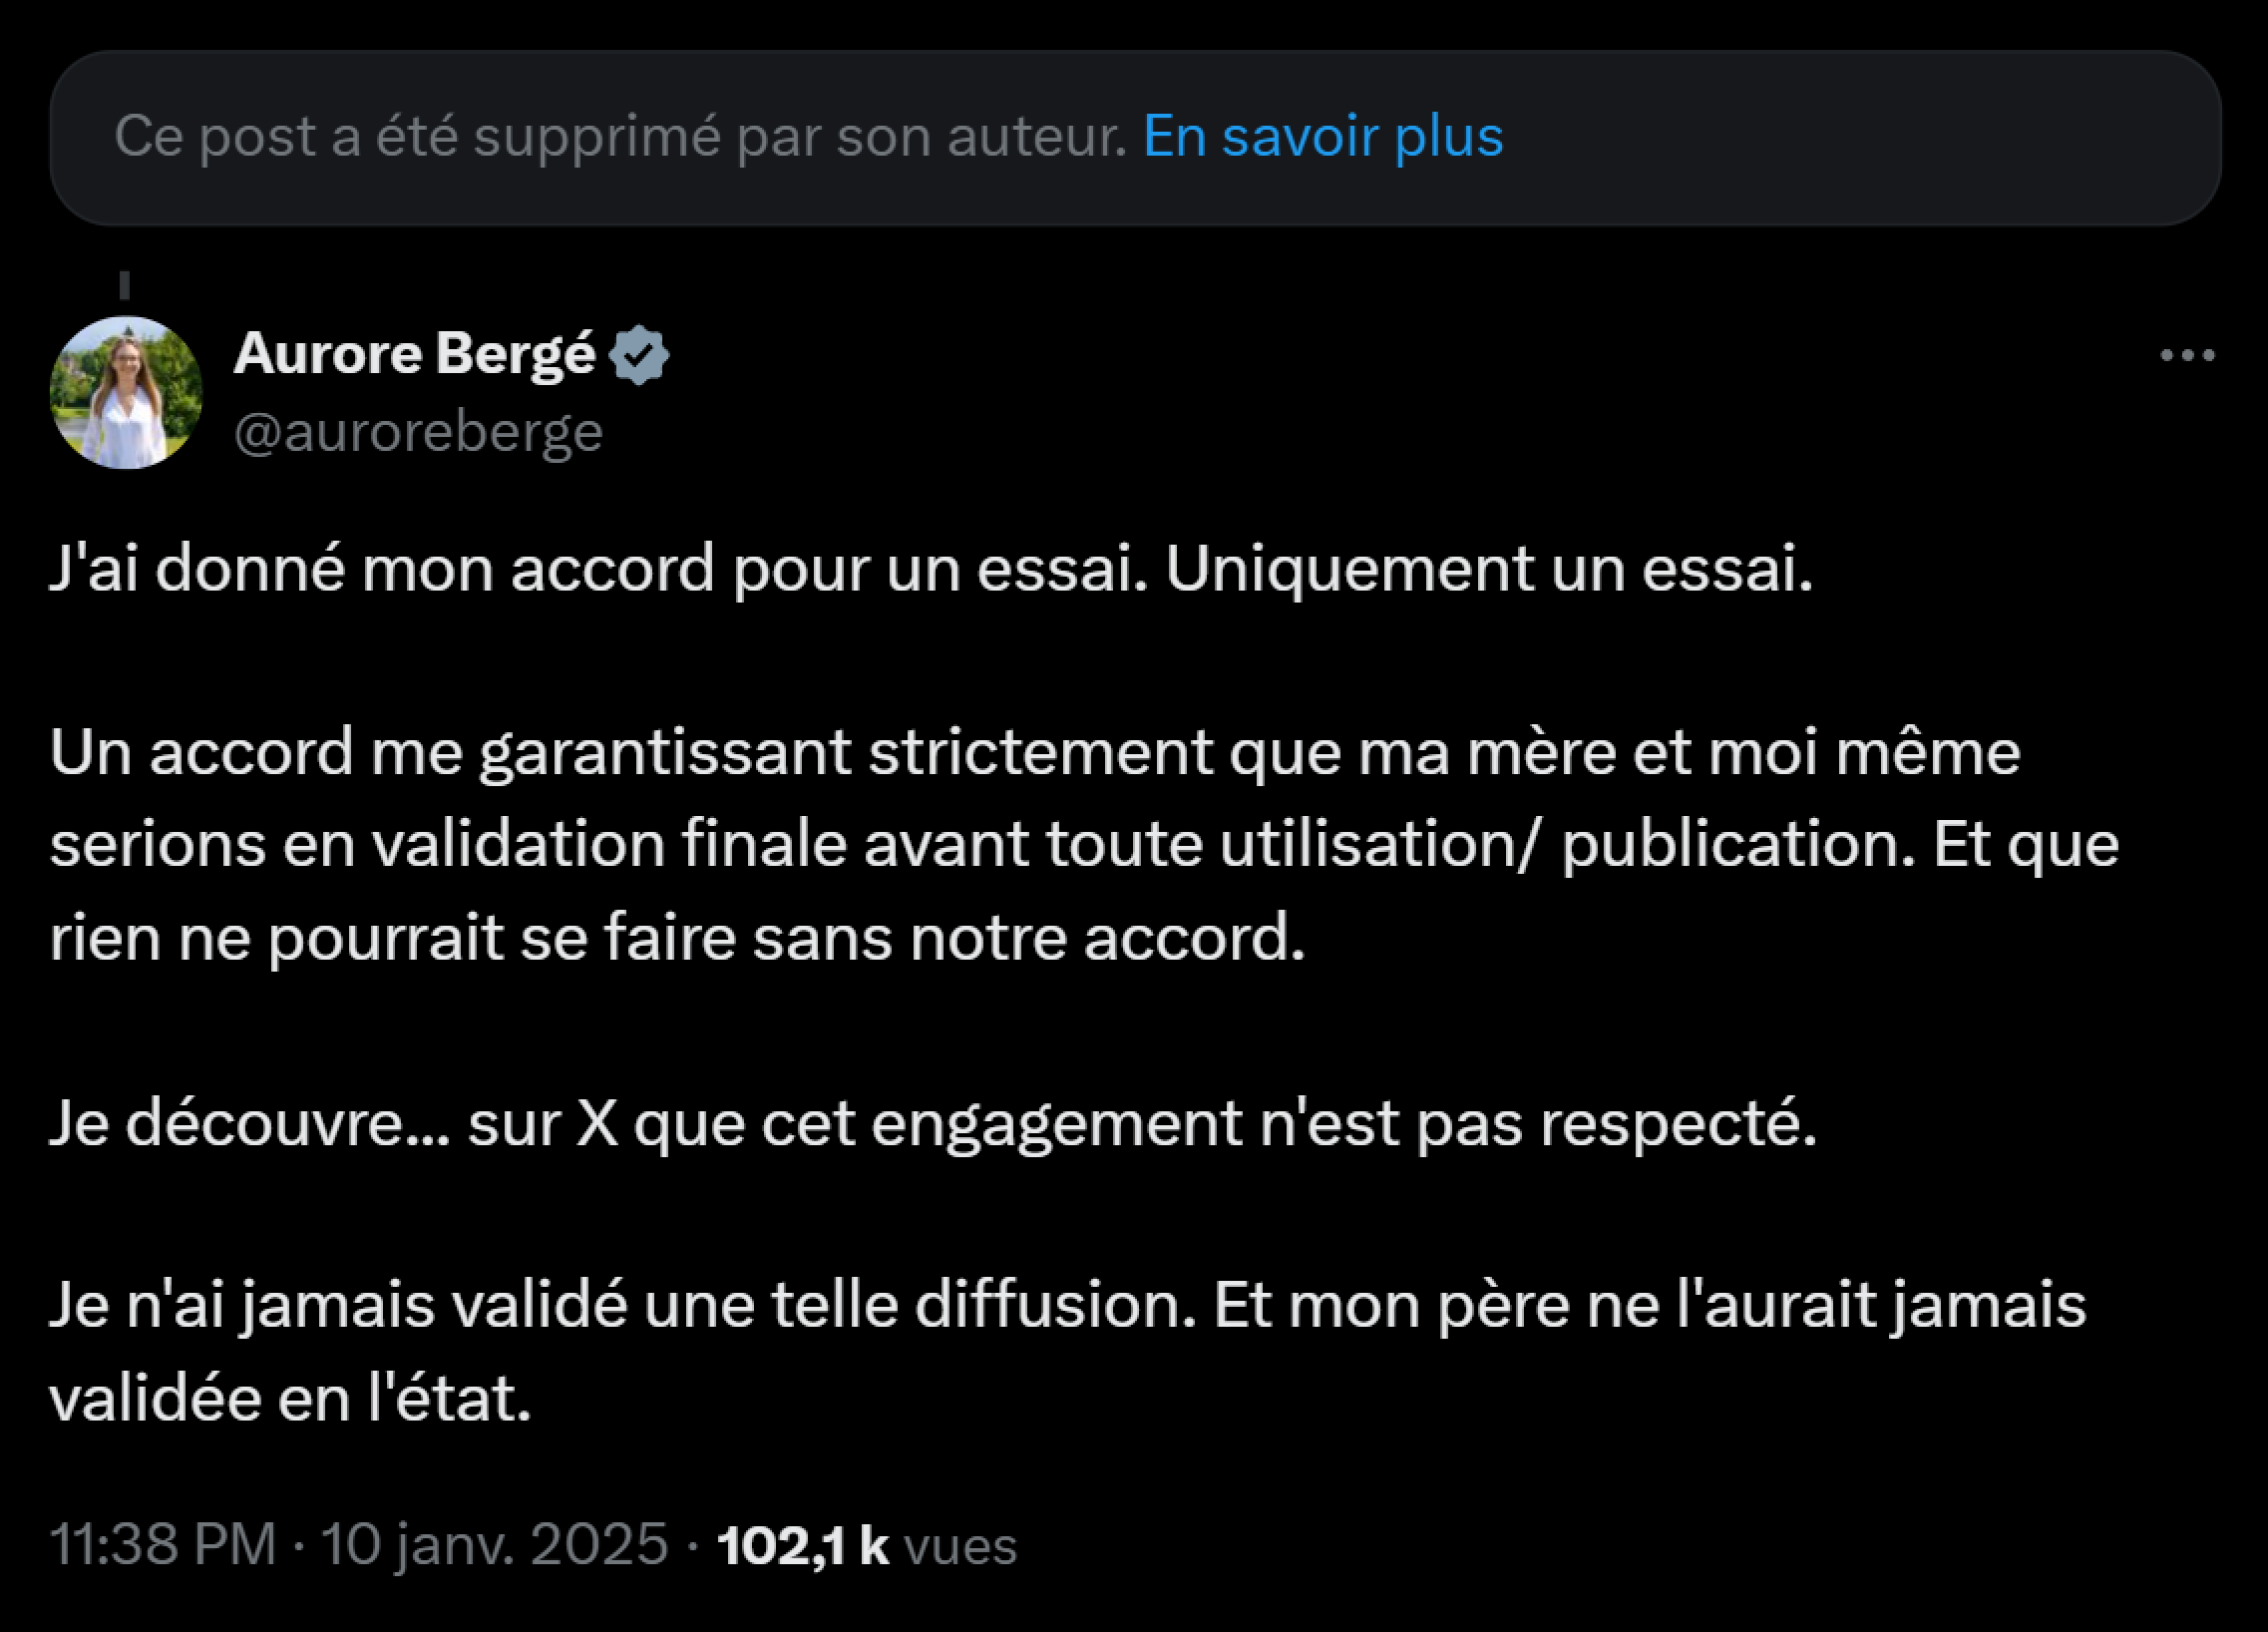Click the text "rien ne pourrait se faire sans notre accord"
Image resolution: width=2268 pixels, height=1632 pixels.
tap(676, 939)
